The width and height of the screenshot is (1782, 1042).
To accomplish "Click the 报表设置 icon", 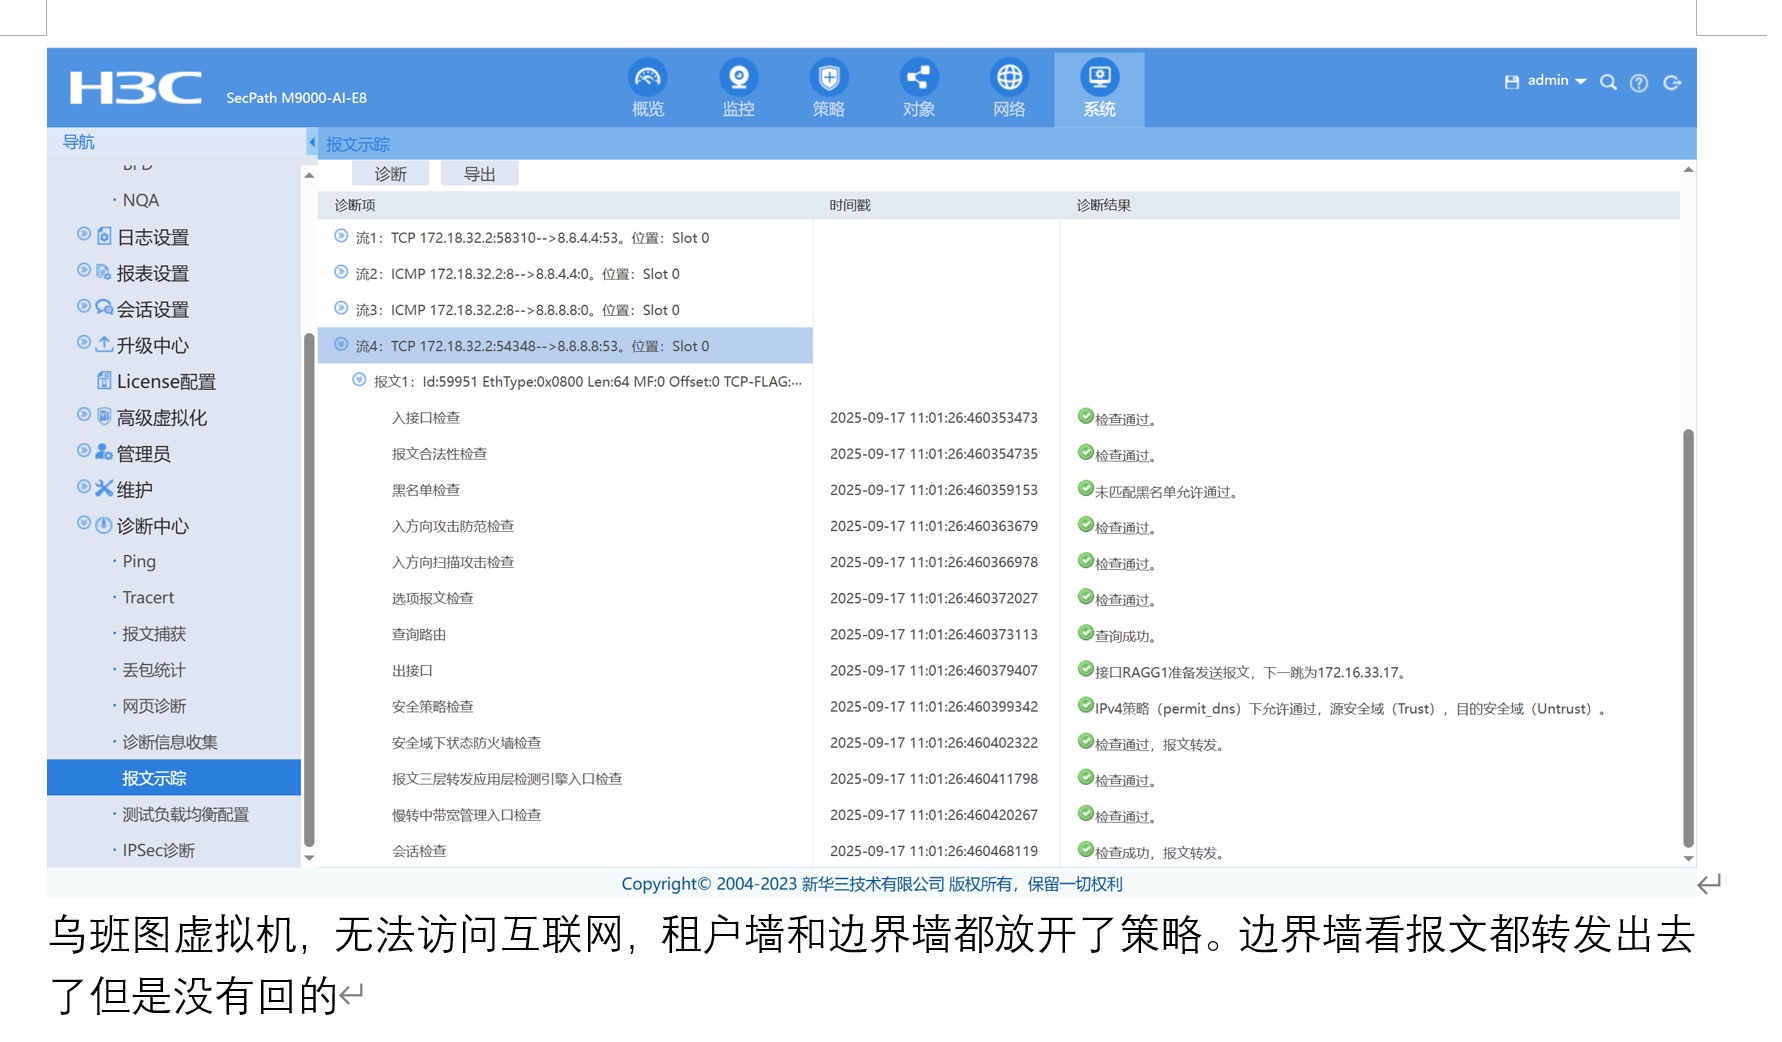I will coord(104,272).
